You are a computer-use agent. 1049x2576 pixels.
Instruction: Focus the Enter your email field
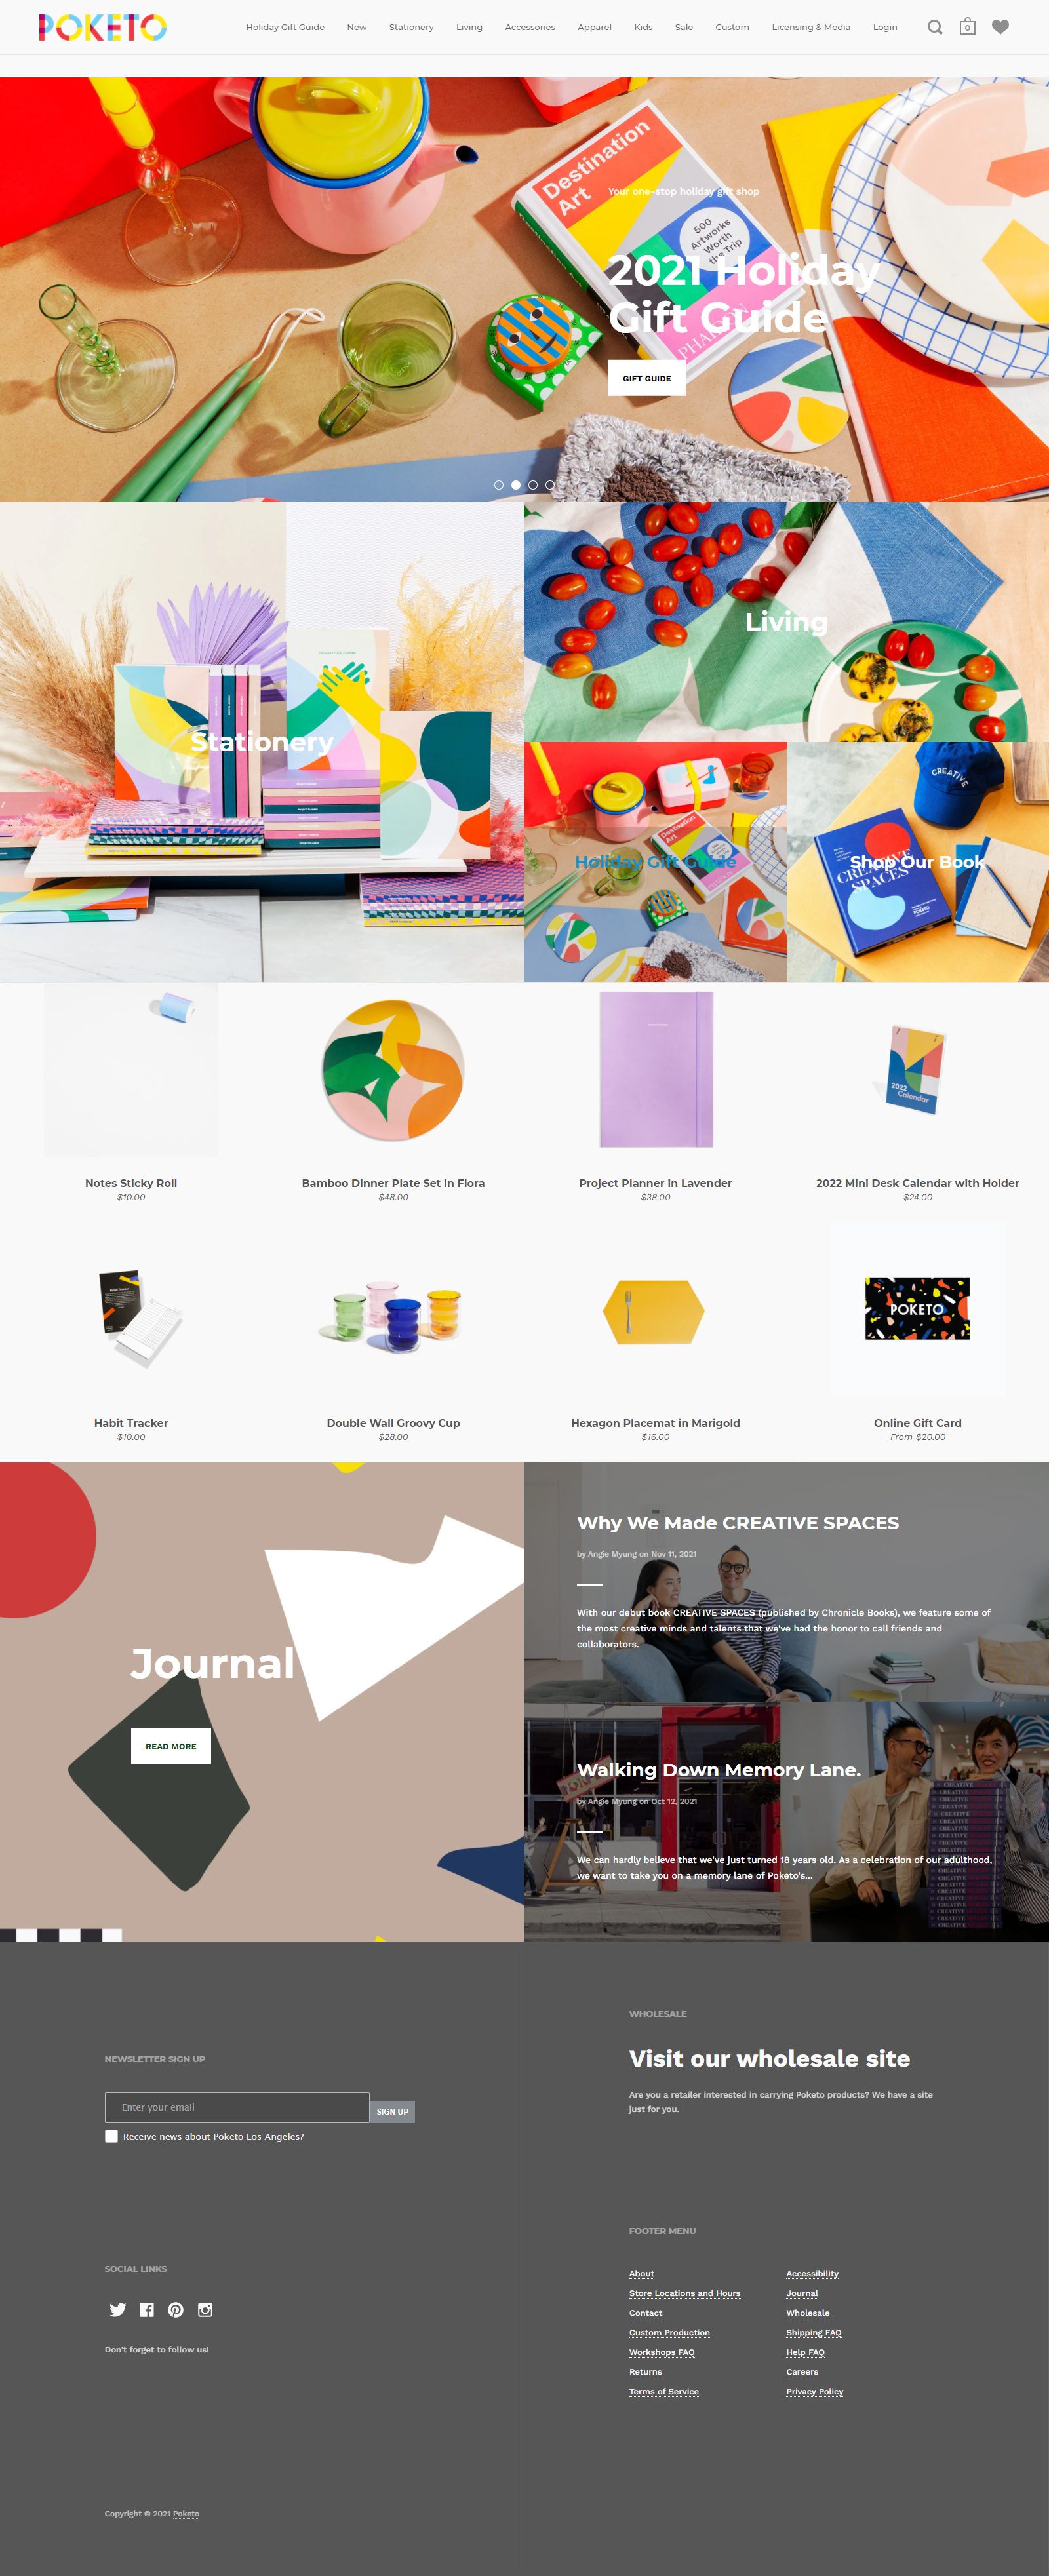coord(237,2107)
